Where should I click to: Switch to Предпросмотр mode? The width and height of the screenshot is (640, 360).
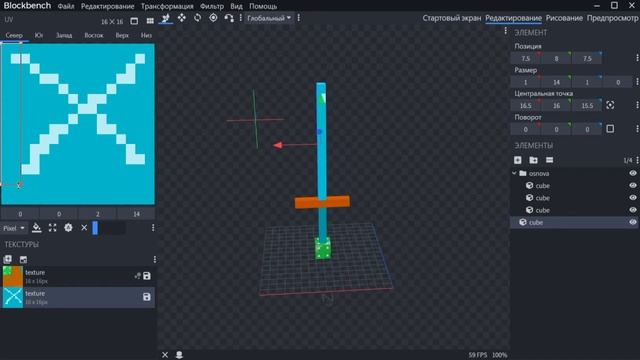[612, 18]
